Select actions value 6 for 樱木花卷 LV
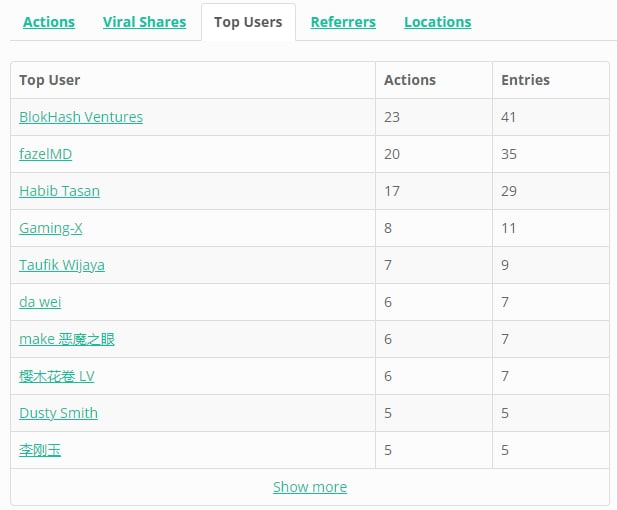617x510 pixels. [x=388, y=376]
